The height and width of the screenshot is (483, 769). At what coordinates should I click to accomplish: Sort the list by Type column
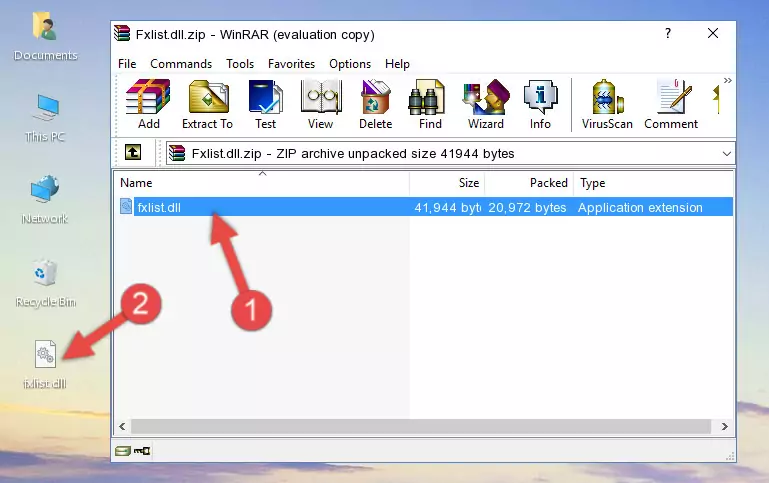click(x=653, y=183)
